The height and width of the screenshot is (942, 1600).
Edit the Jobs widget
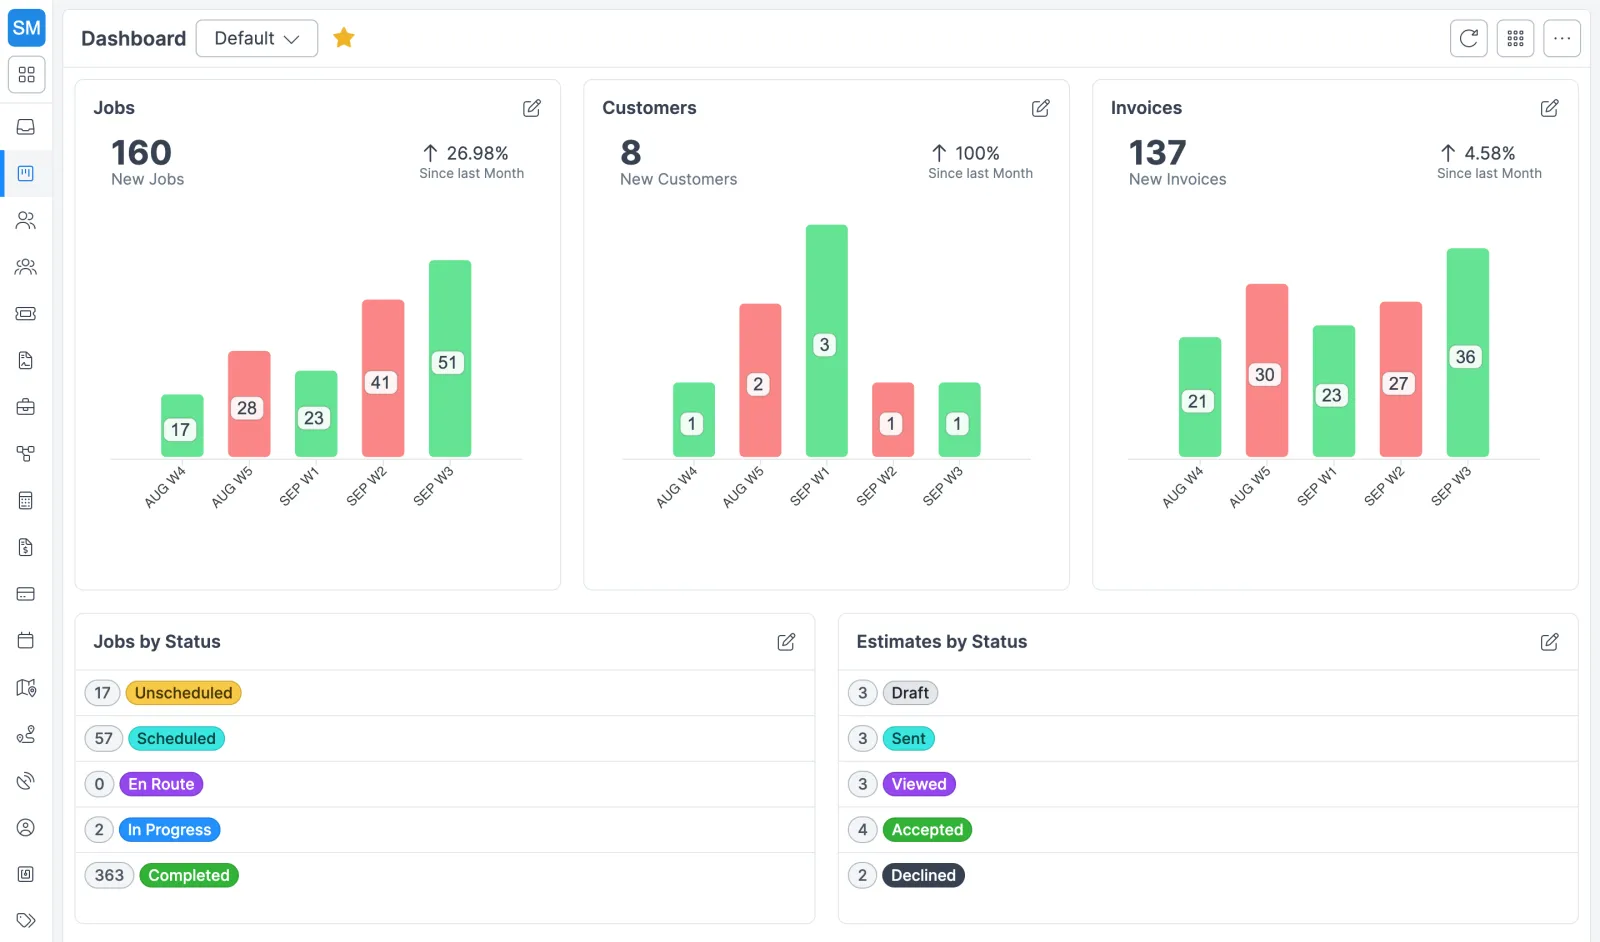[532, 108]
